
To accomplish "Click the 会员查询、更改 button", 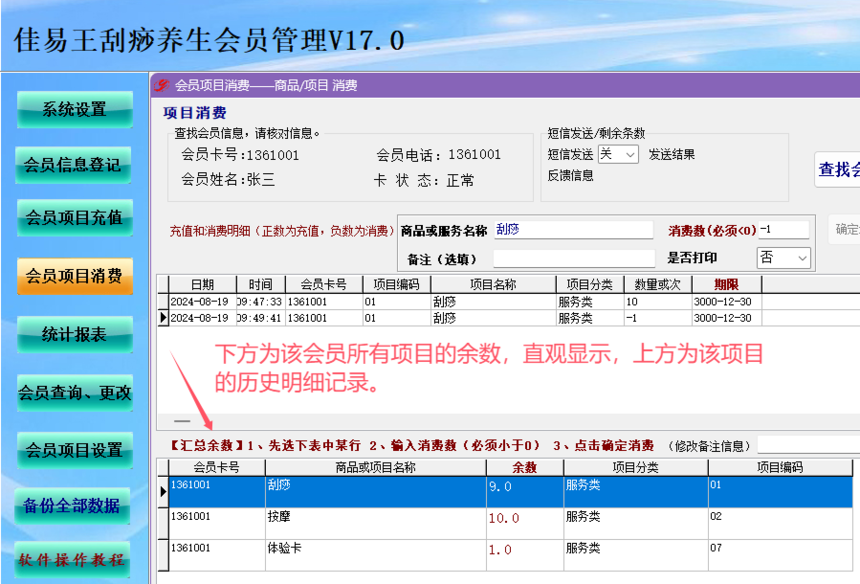I will tap(75, 393).
